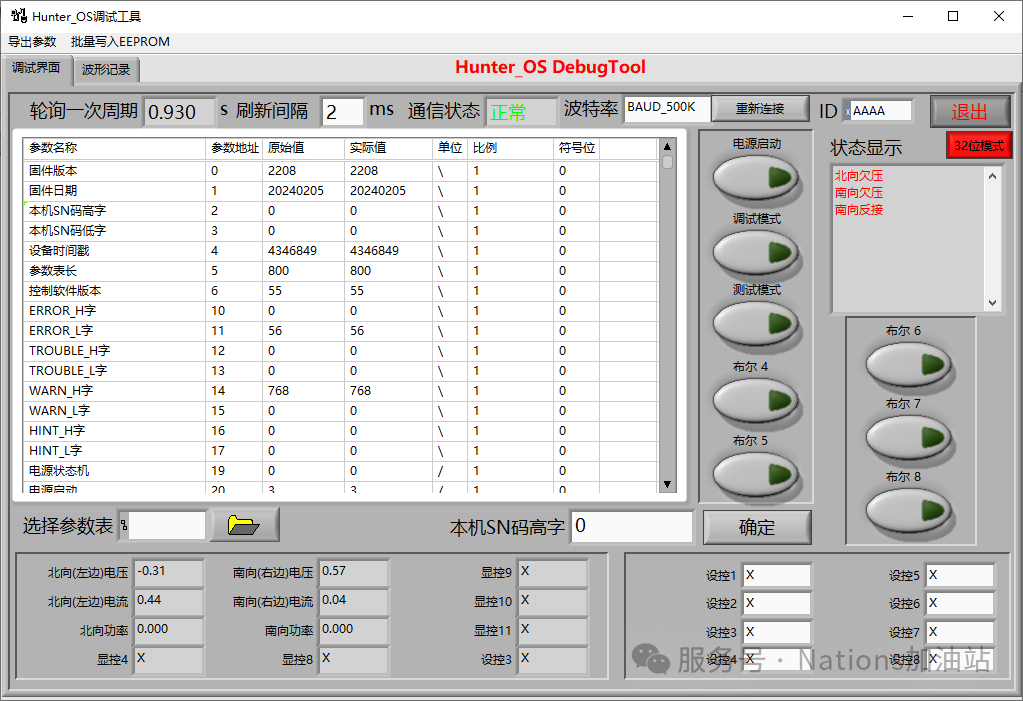Click the 确定 confirm button
Image resolution: width=1023 pixels, height=701 pixels.
(x=757, y=527)
